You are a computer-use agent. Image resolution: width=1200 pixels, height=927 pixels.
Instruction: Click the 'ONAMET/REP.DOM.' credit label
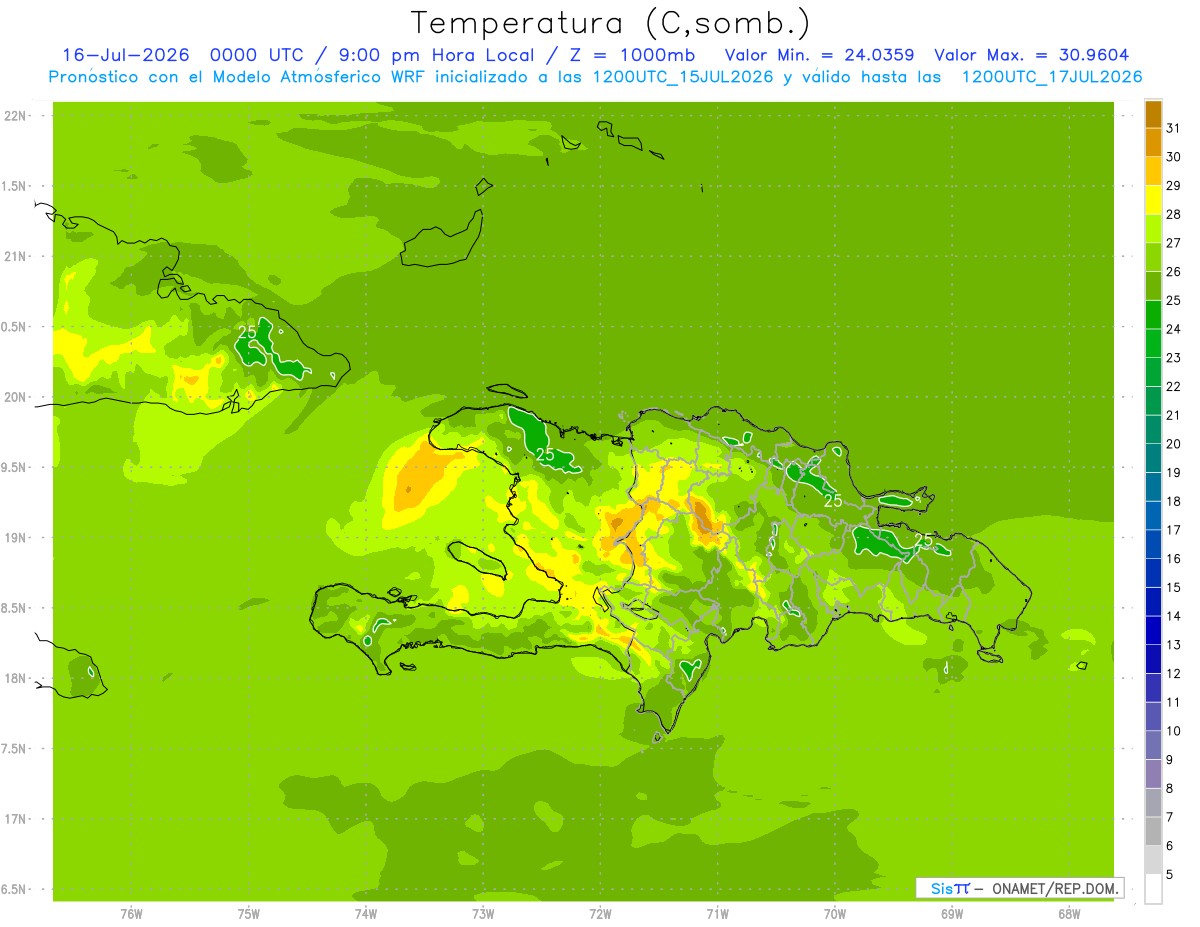coord(1055,888)
